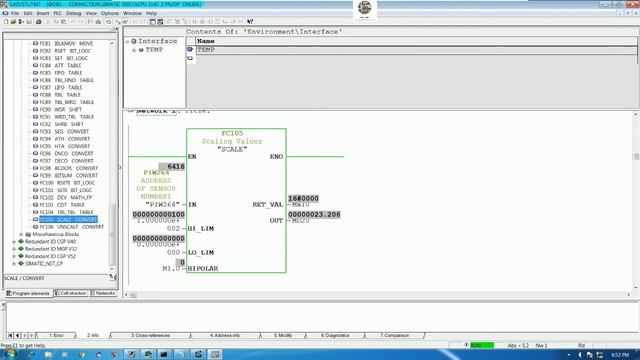Switch to Networks tab
This screenshot has width=640, height=360.
(x=103, y=293)
